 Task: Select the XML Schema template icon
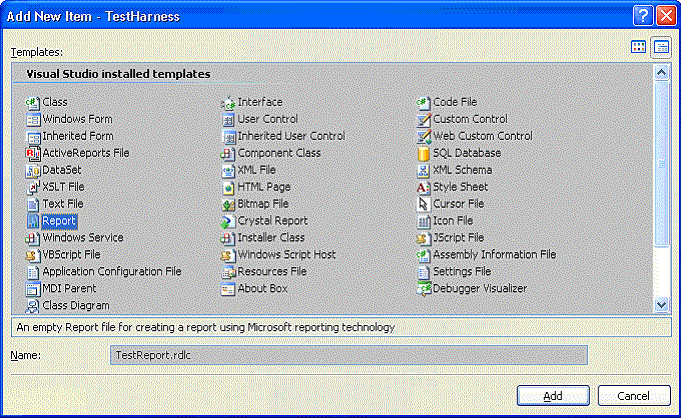click(423, 170)
